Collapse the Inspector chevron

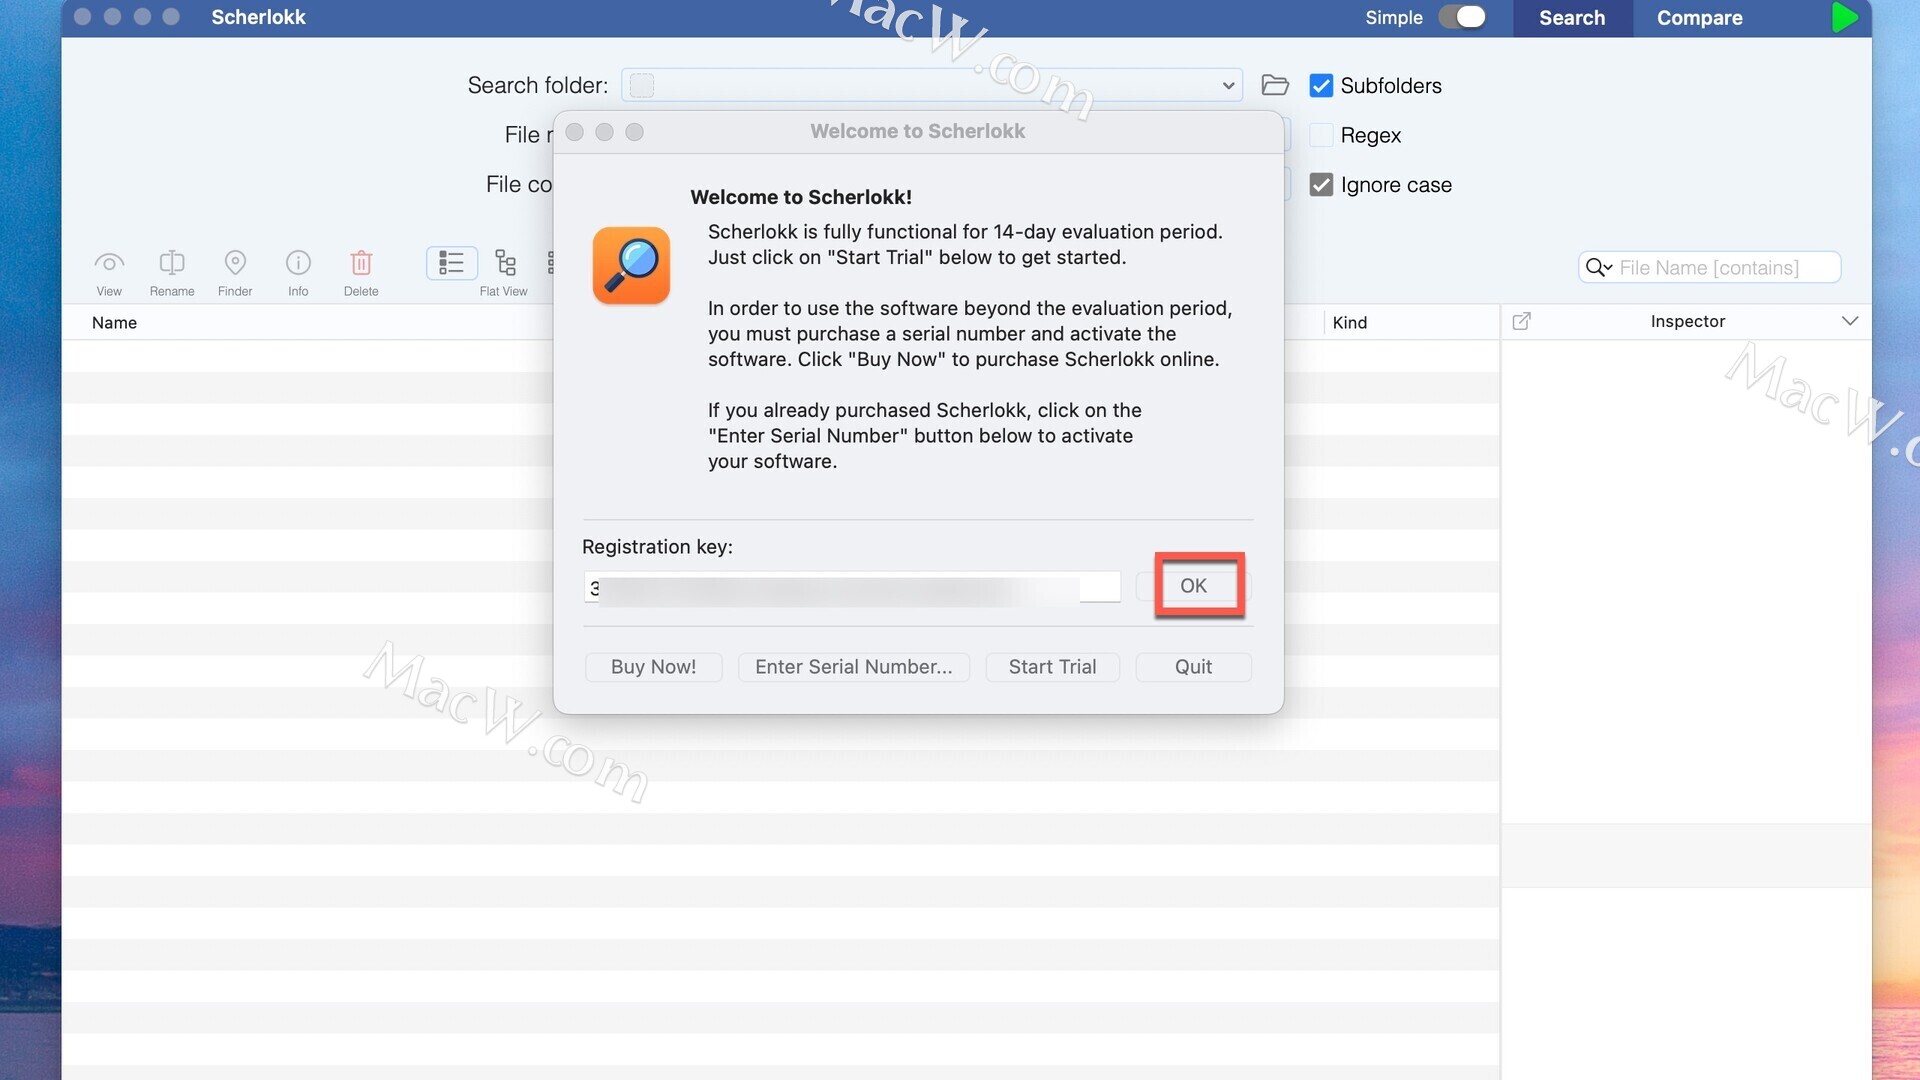[1849, 321]
